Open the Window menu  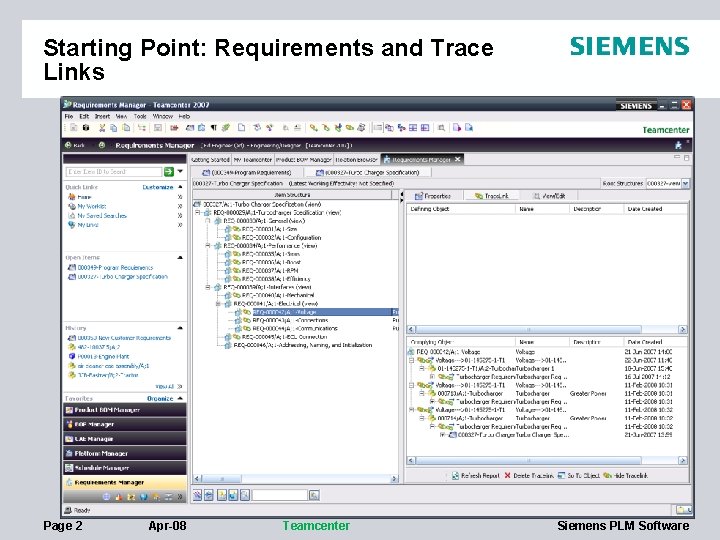[x=163, y=117]
